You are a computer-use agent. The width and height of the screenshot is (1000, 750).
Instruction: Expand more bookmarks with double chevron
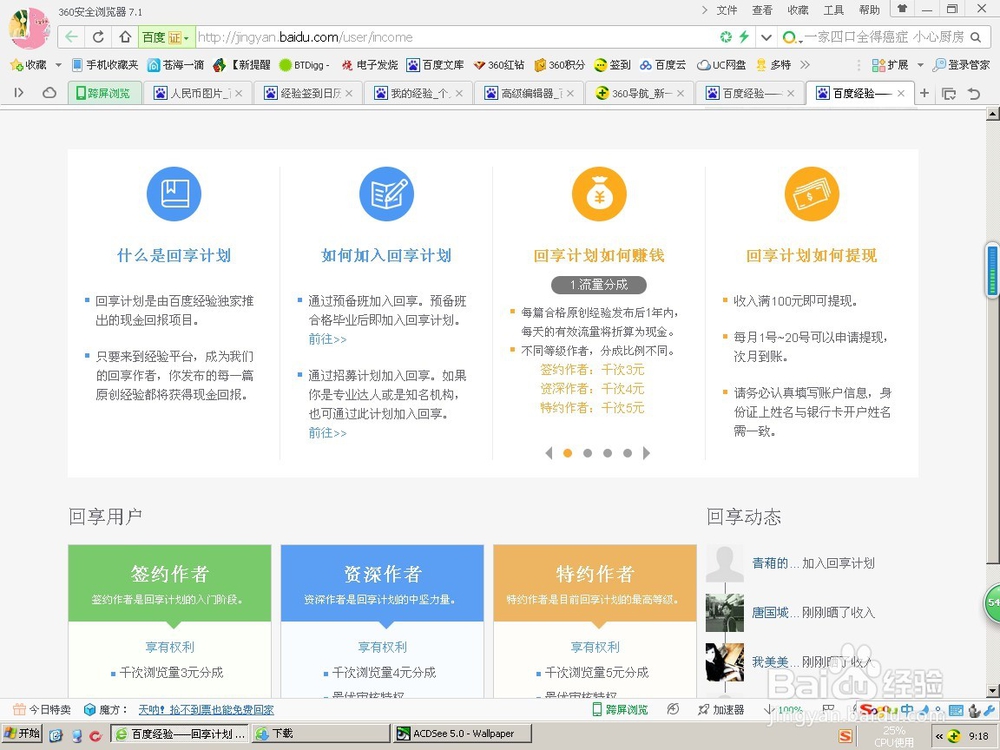pyautogui.click(x=805, y=65)
